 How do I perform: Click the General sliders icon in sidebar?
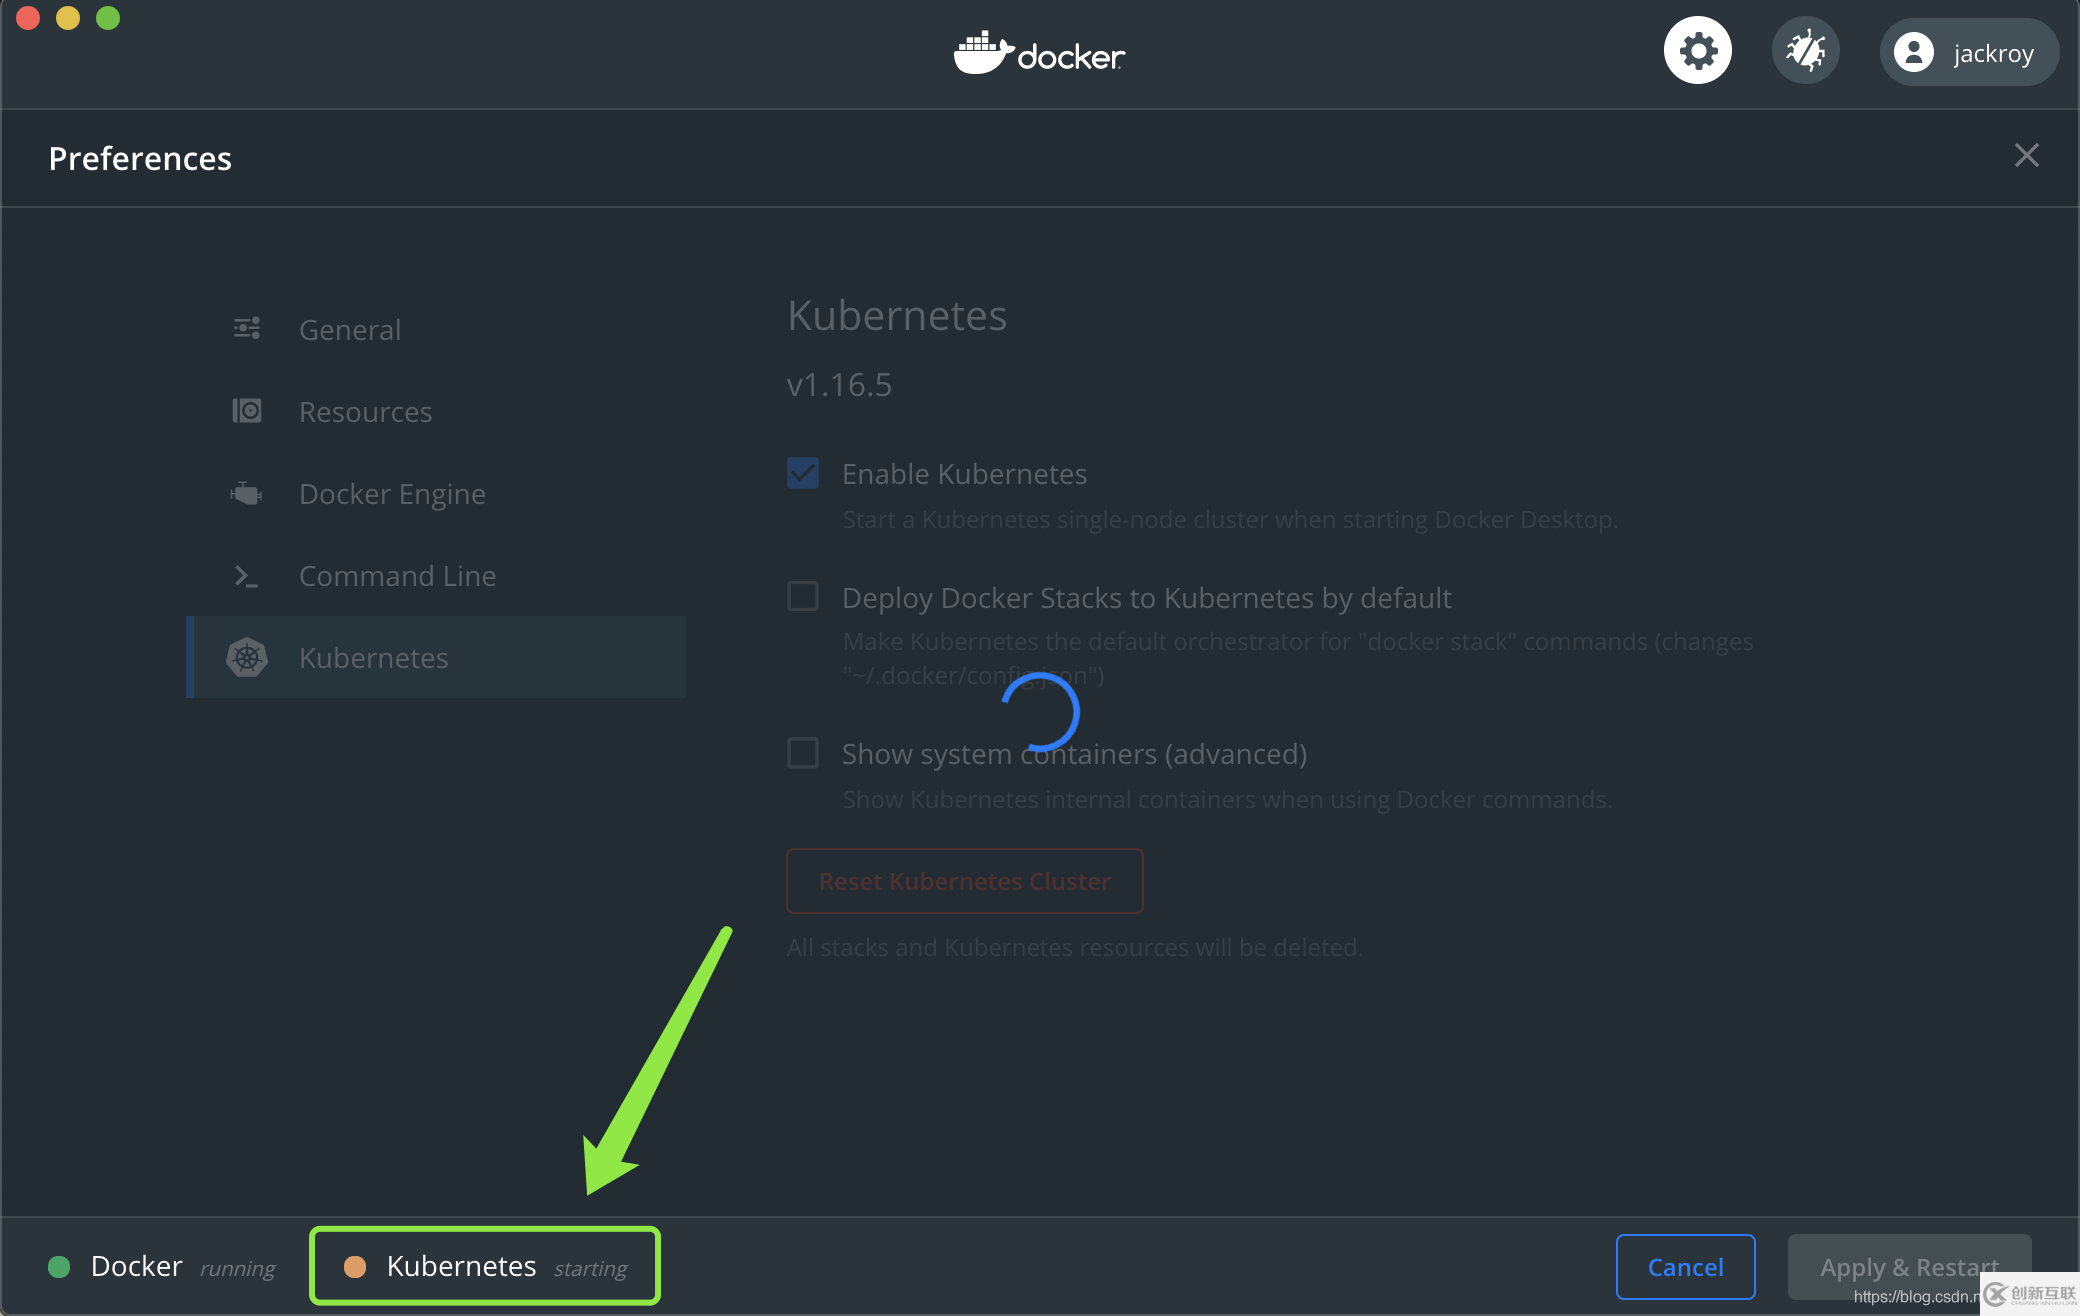point(246,328)
